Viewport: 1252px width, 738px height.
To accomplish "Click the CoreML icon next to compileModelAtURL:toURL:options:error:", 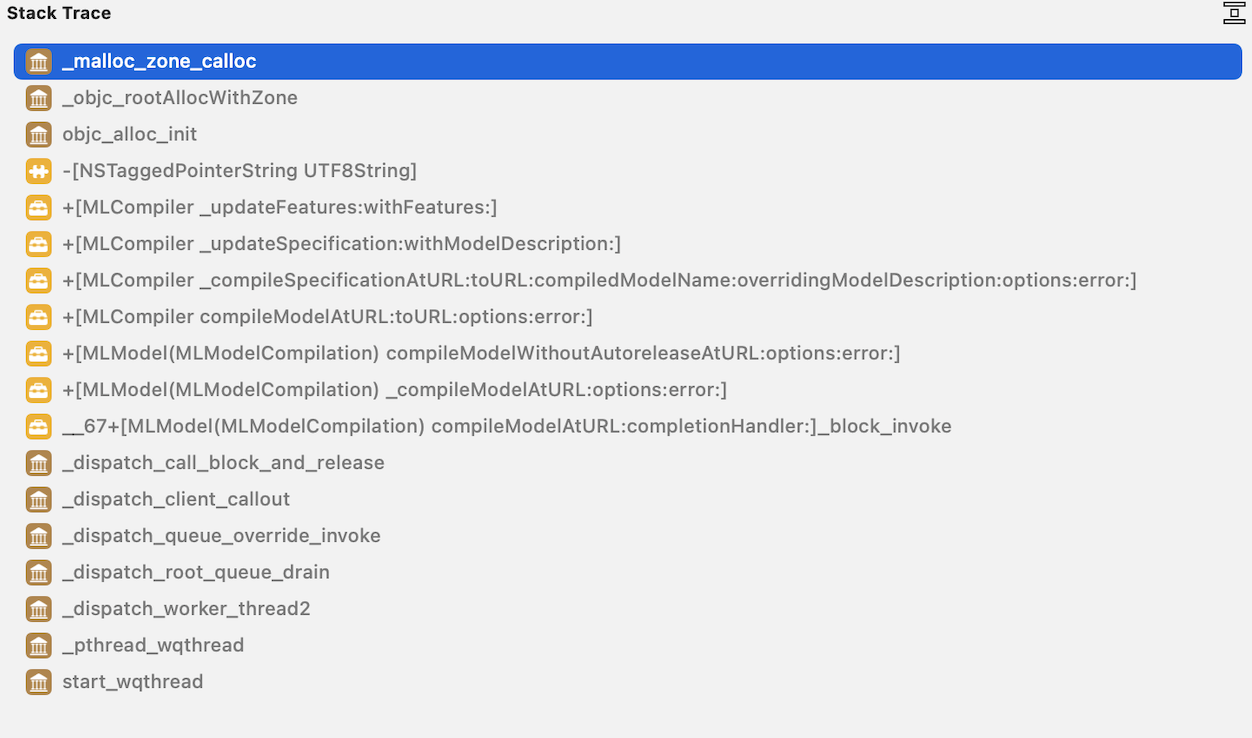I will (38, 316).
